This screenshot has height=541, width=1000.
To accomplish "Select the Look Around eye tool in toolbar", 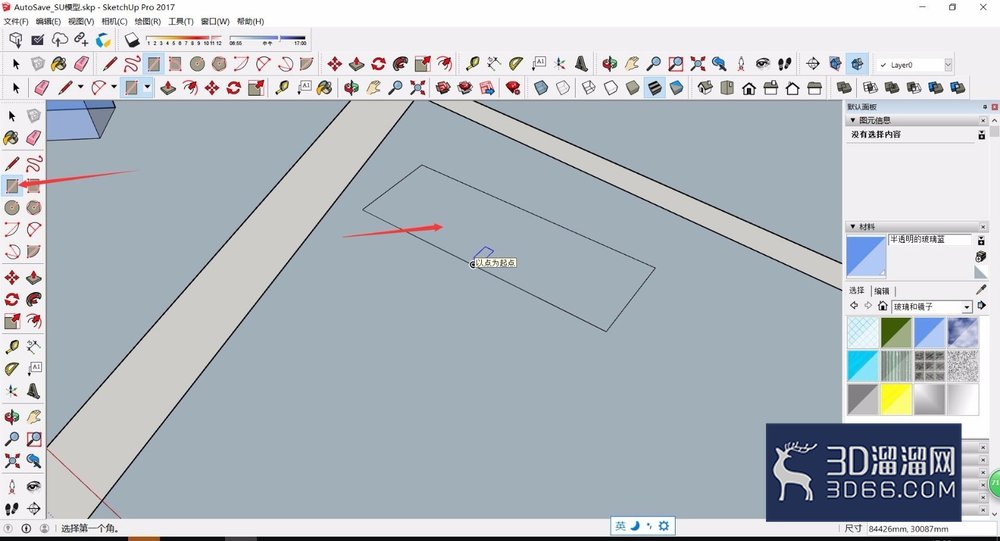I will [763, 64].
